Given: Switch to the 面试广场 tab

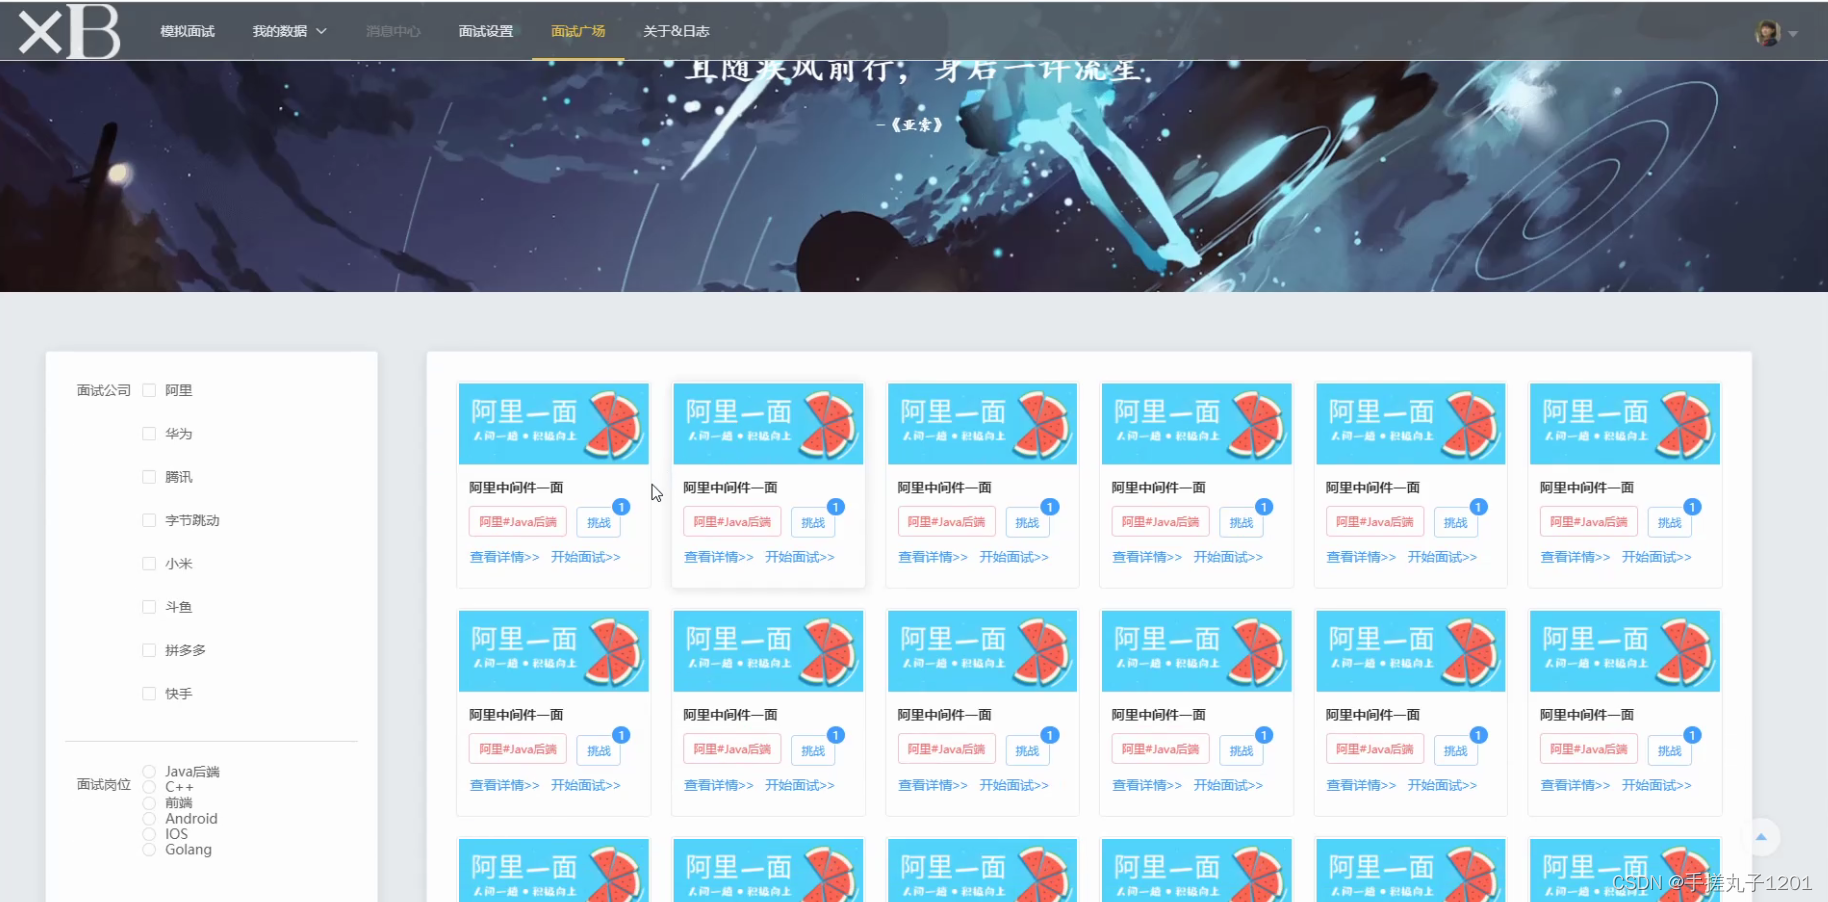Looking at the screenshot, I should [578, 31].
